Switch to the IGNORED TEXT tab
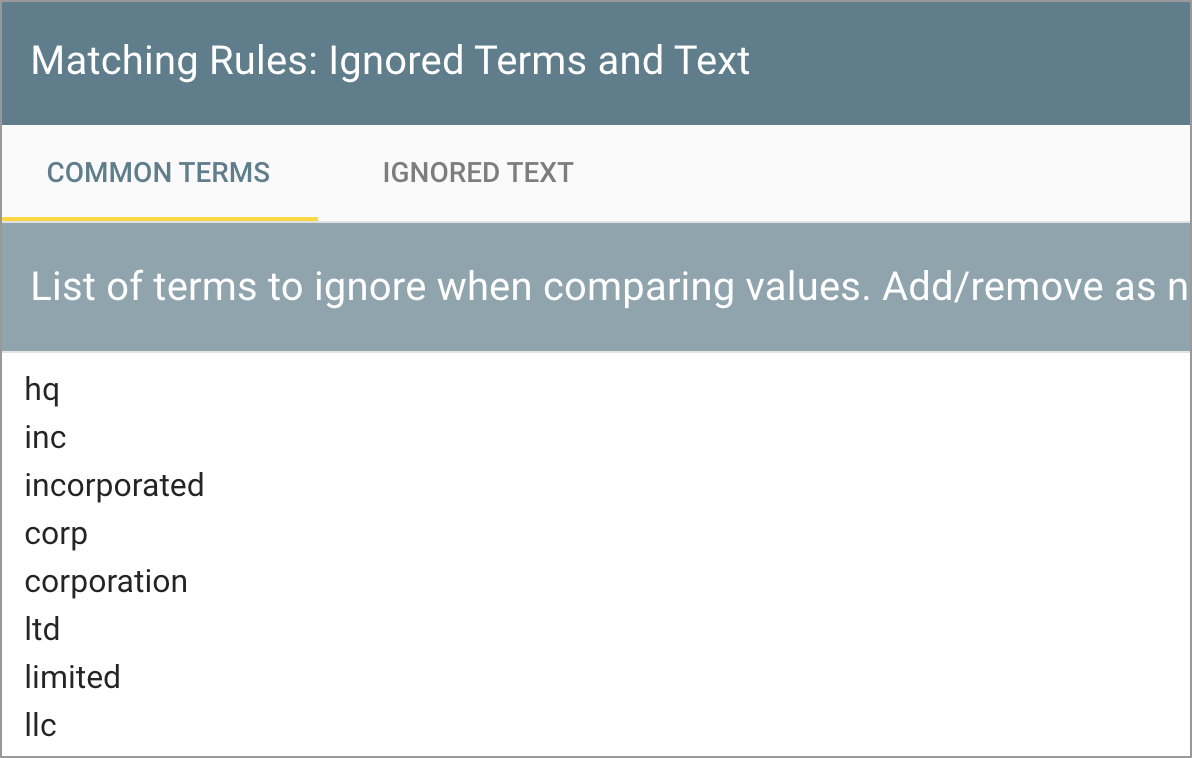Viewport: 1192px width, 758px height. point(477,172)
